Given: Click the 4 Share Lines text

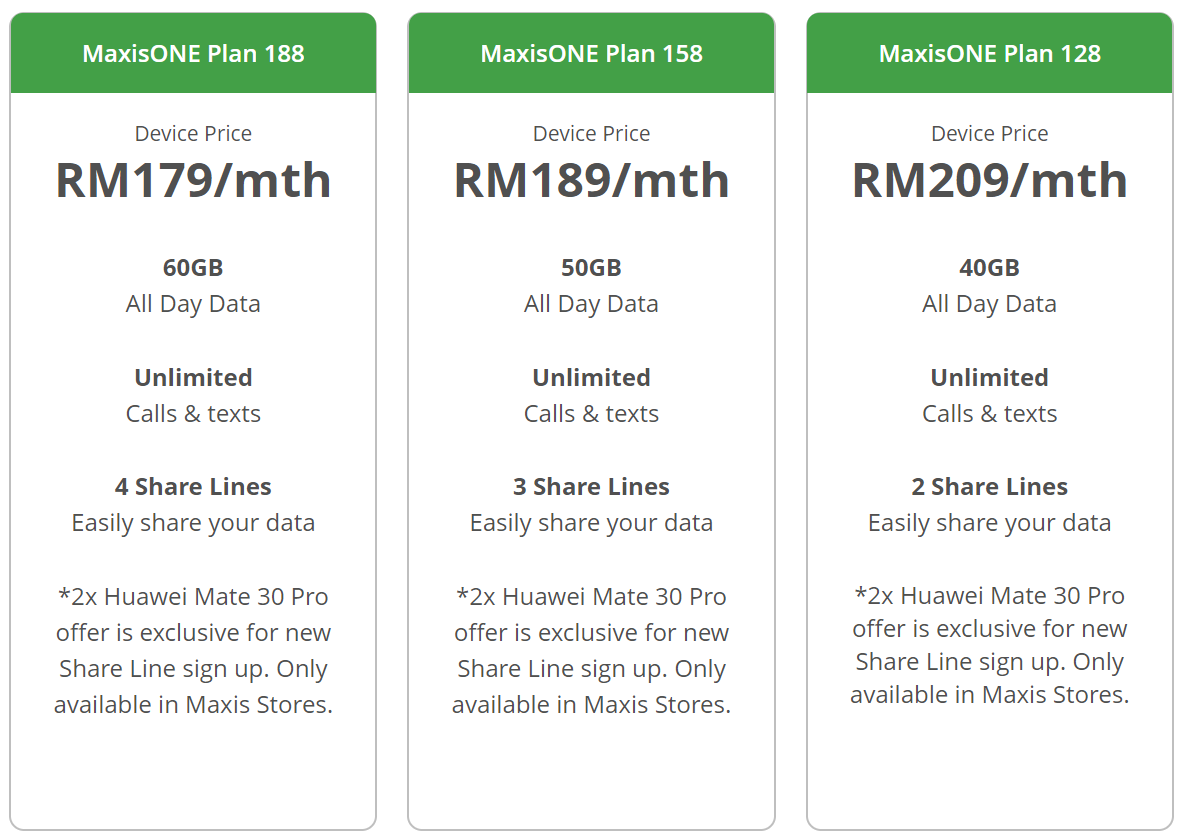Looking at the screenshot, I should [193, 487].
